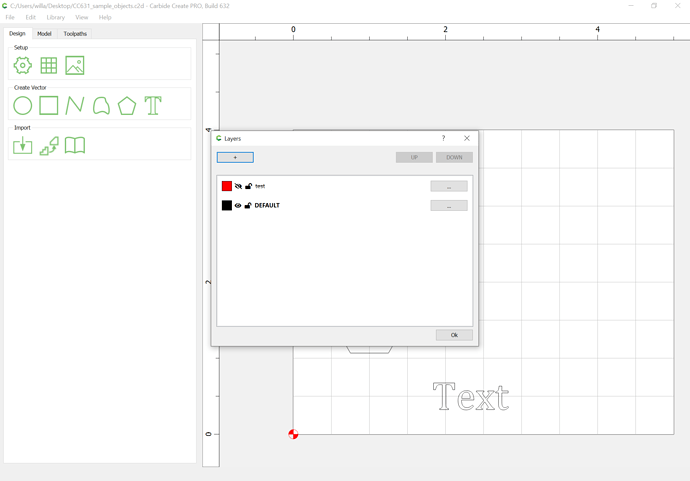Select the Circle vector tool
This screenshot has height=481, width=690.
22,106
